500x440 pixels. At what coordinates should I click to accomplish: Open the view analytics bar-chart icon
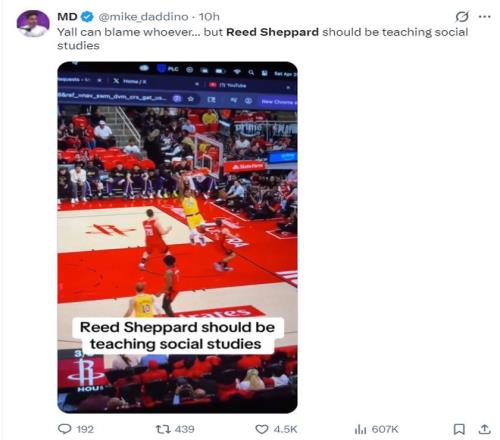click(360, 429)
